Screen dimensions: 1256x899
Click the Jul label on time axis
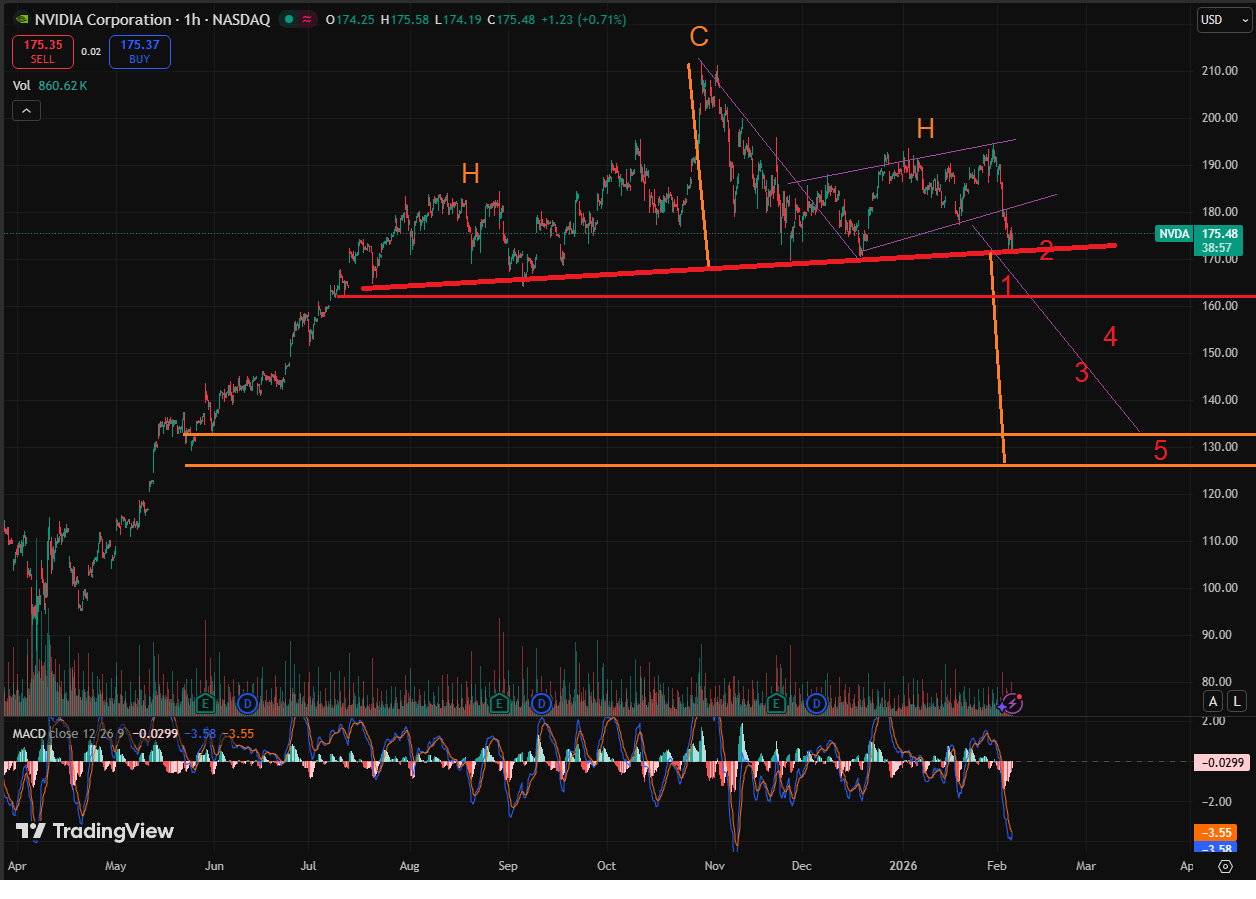pyautogui.click(x=308, y=865)
